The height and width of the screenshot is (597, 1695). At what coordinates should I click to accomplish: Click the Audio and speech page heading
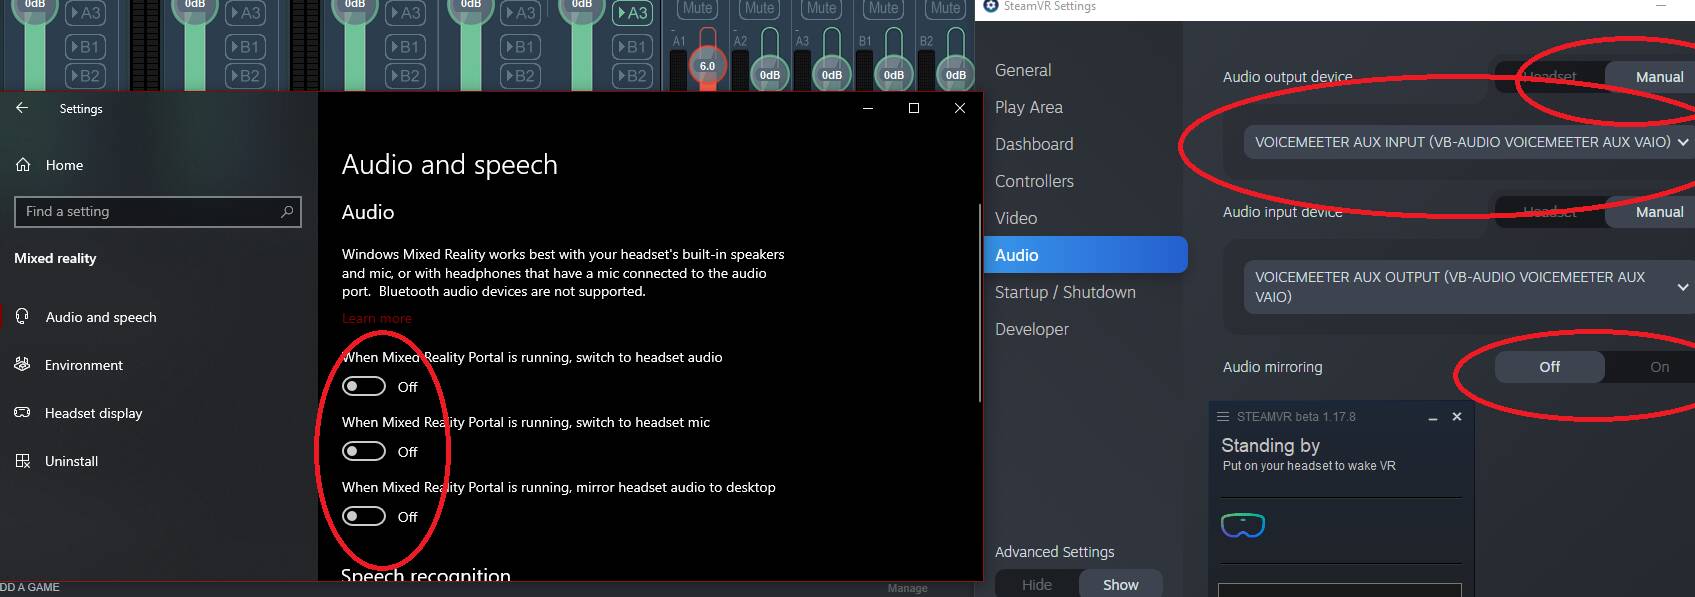pos(450,164)
